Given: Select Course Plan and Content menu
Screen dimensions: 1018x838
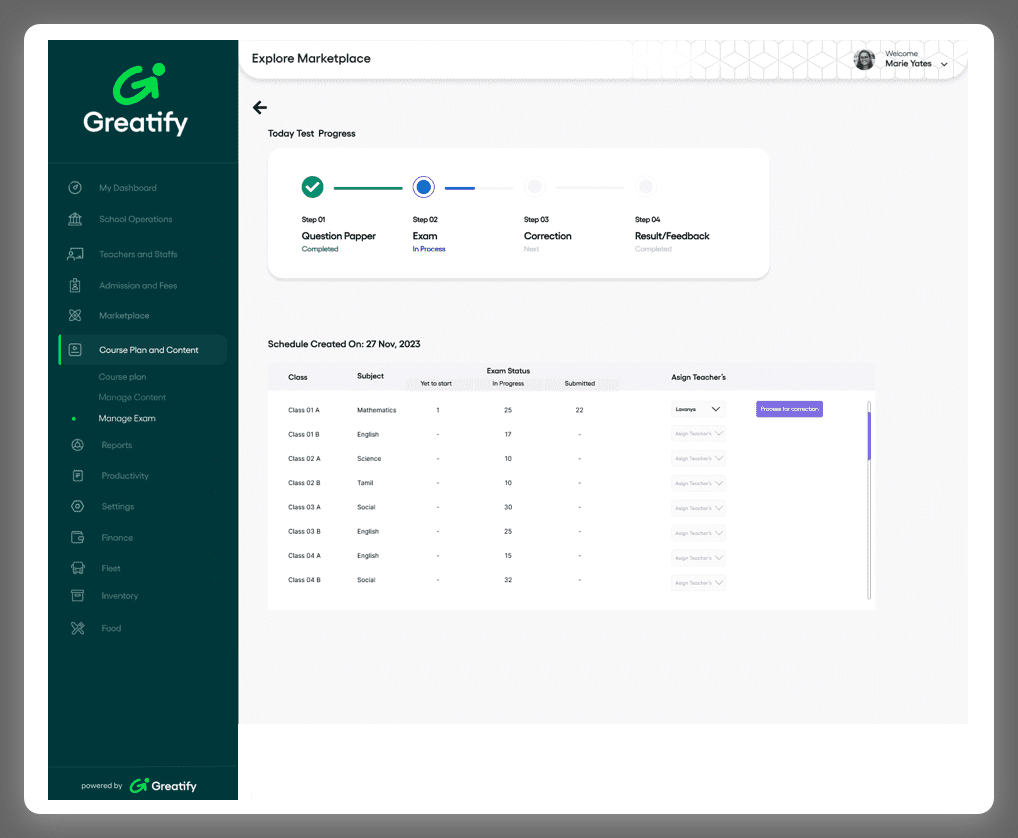Looking at the screenshot, I should coord(148,350).
